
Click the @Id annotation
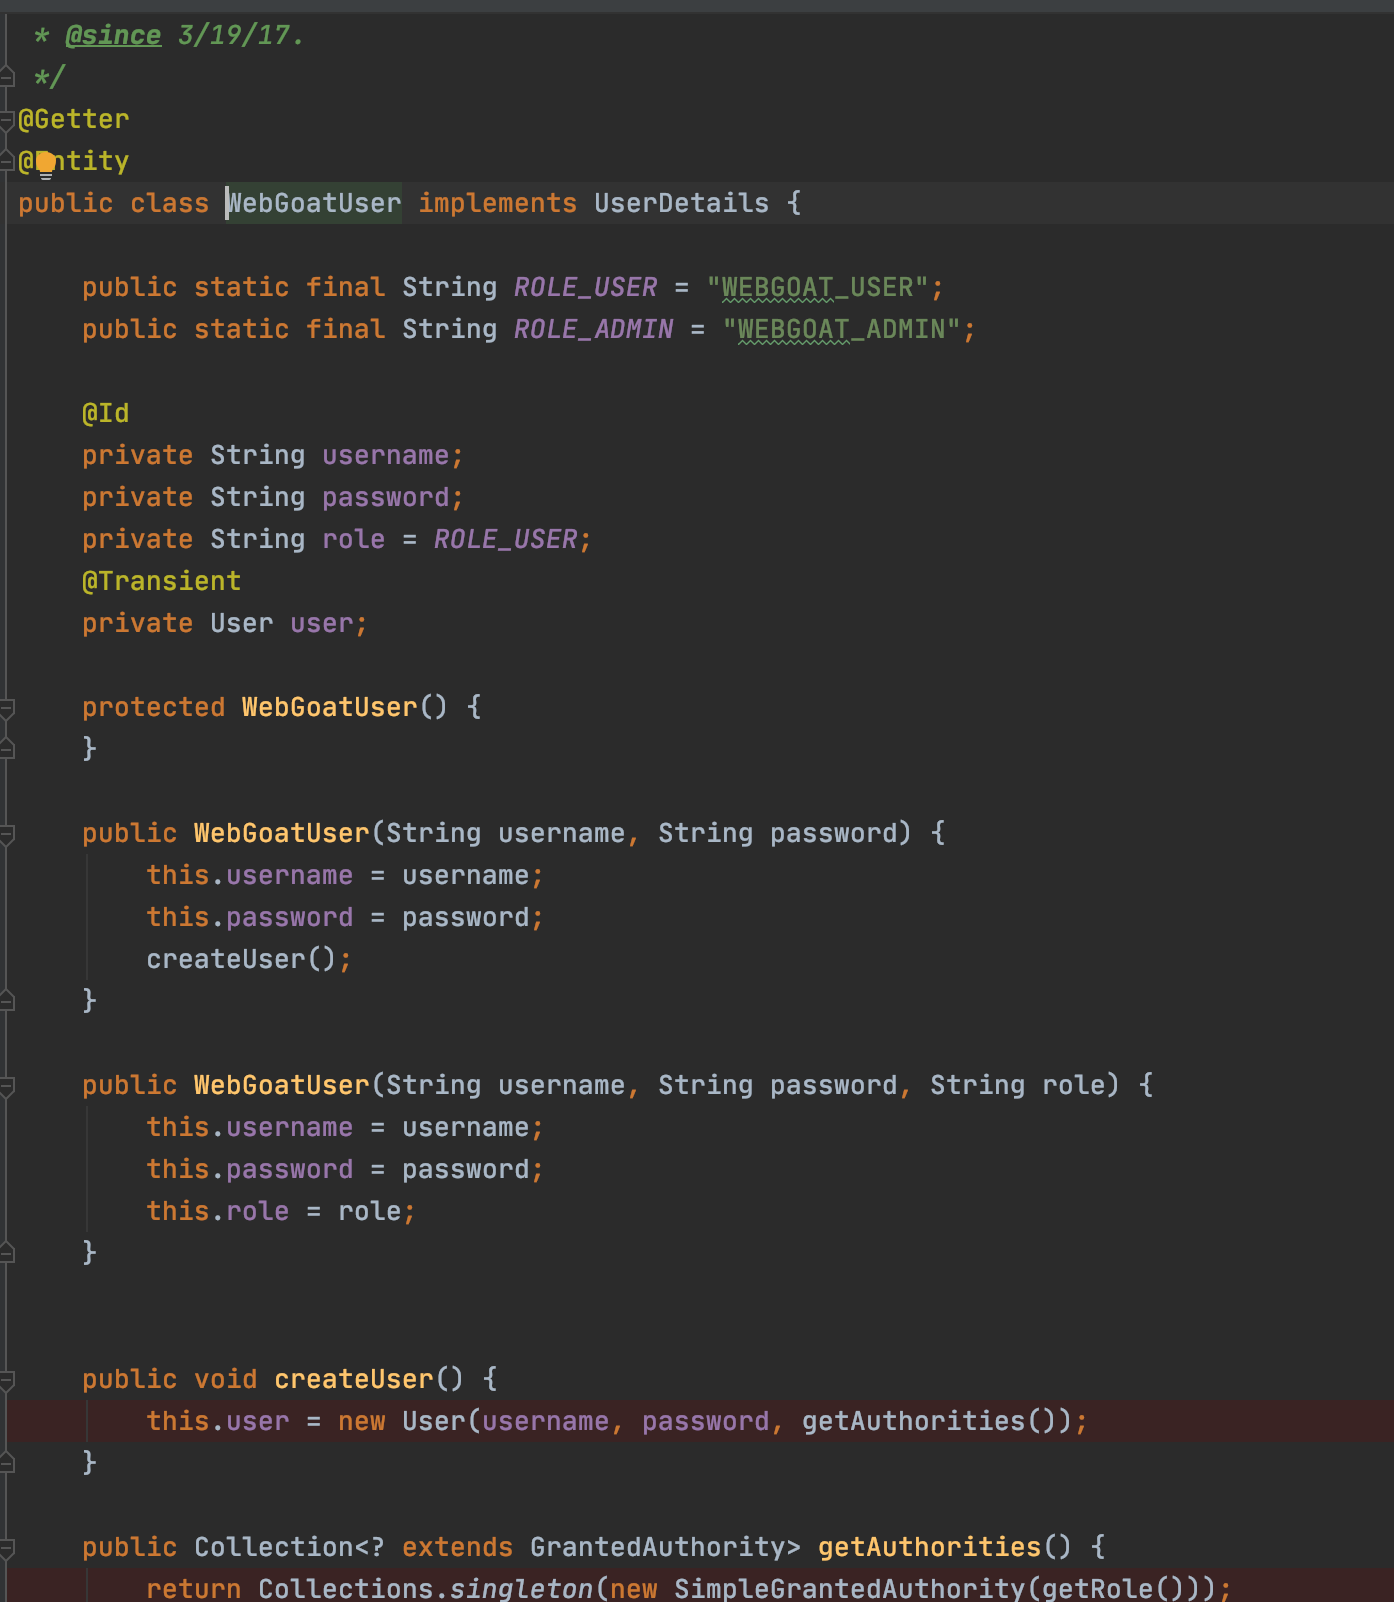coord(105,414)
